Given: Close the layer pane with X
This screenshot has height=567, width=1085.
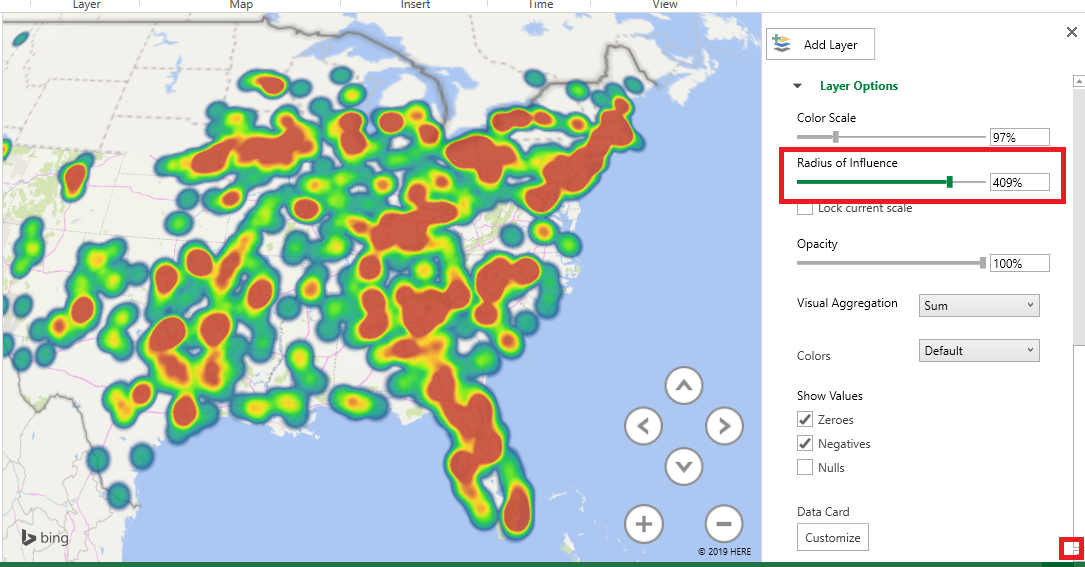Looking at the screenshot, I should (x=1072, y=32).
